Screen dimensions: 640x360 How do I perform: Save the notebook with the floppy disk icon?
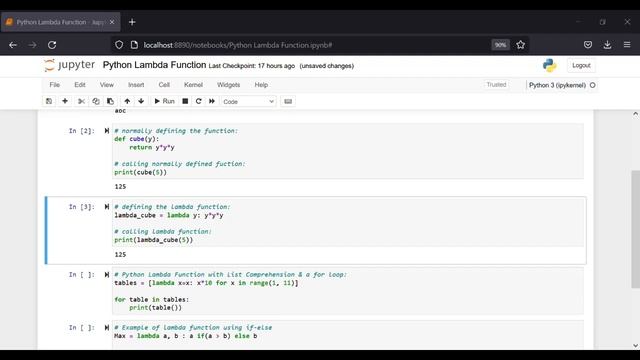49,101
